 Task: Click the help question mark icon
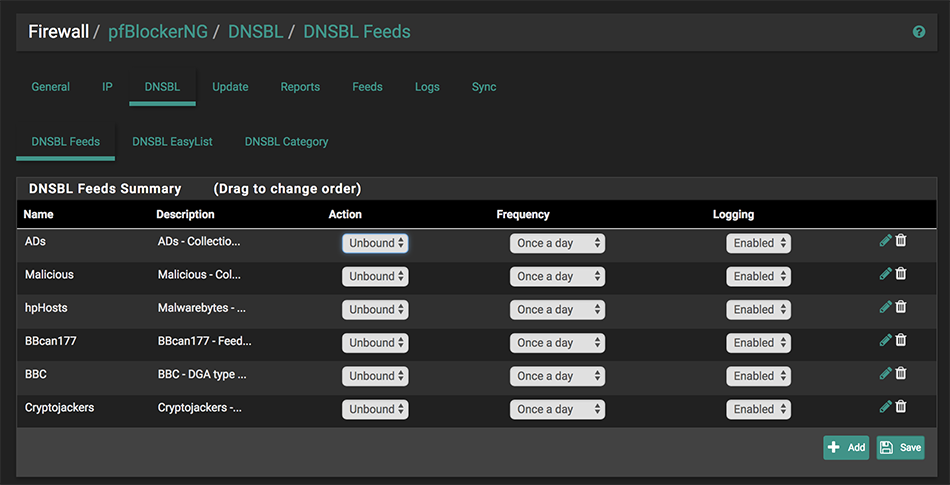pos(919,32)
